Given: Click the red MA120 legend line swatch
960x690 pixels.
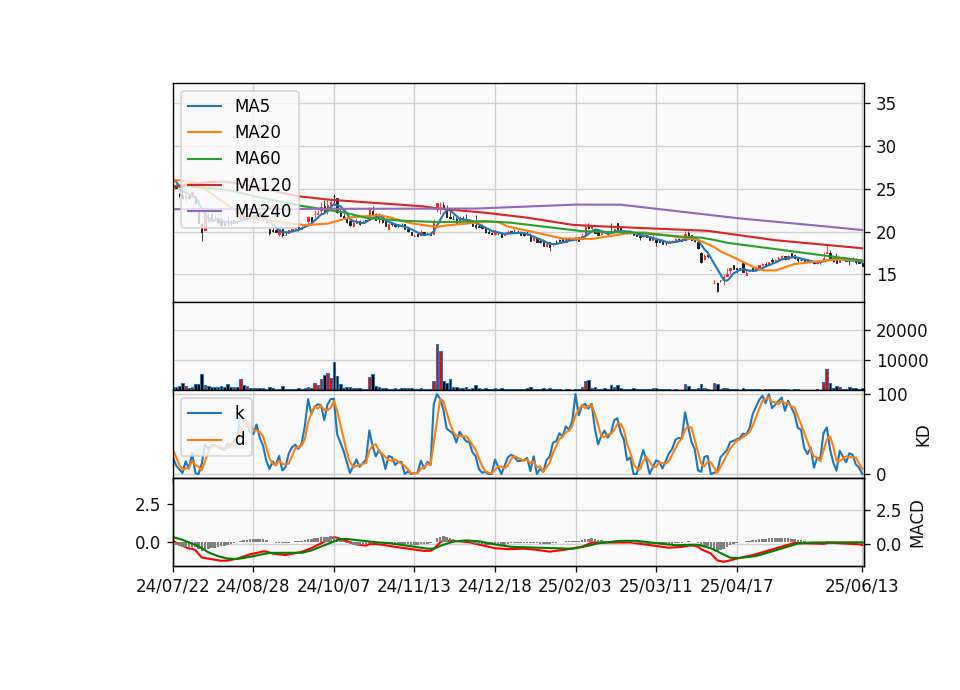Looking at the screenshot, I should tap(204, 184).
